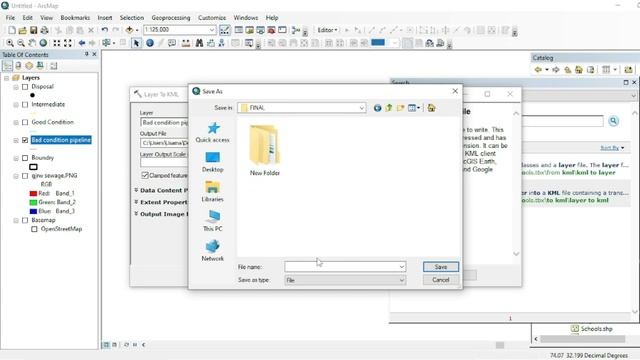Open Libraries in Save As sidebar
This screenshot has width=640, height=360.
pos(213,192)
